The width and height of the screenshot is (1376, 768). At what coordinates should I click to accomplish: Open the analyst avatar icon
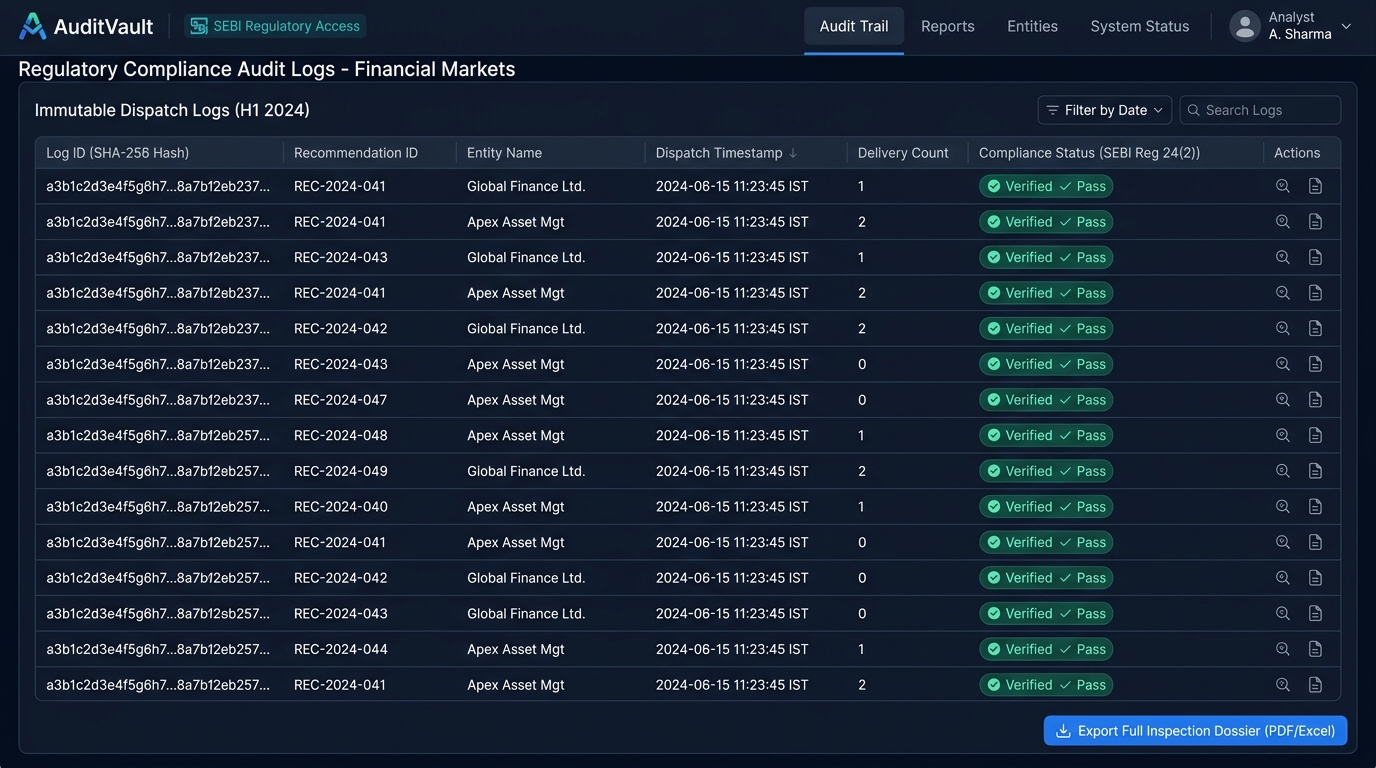(x=1245, y=26)
